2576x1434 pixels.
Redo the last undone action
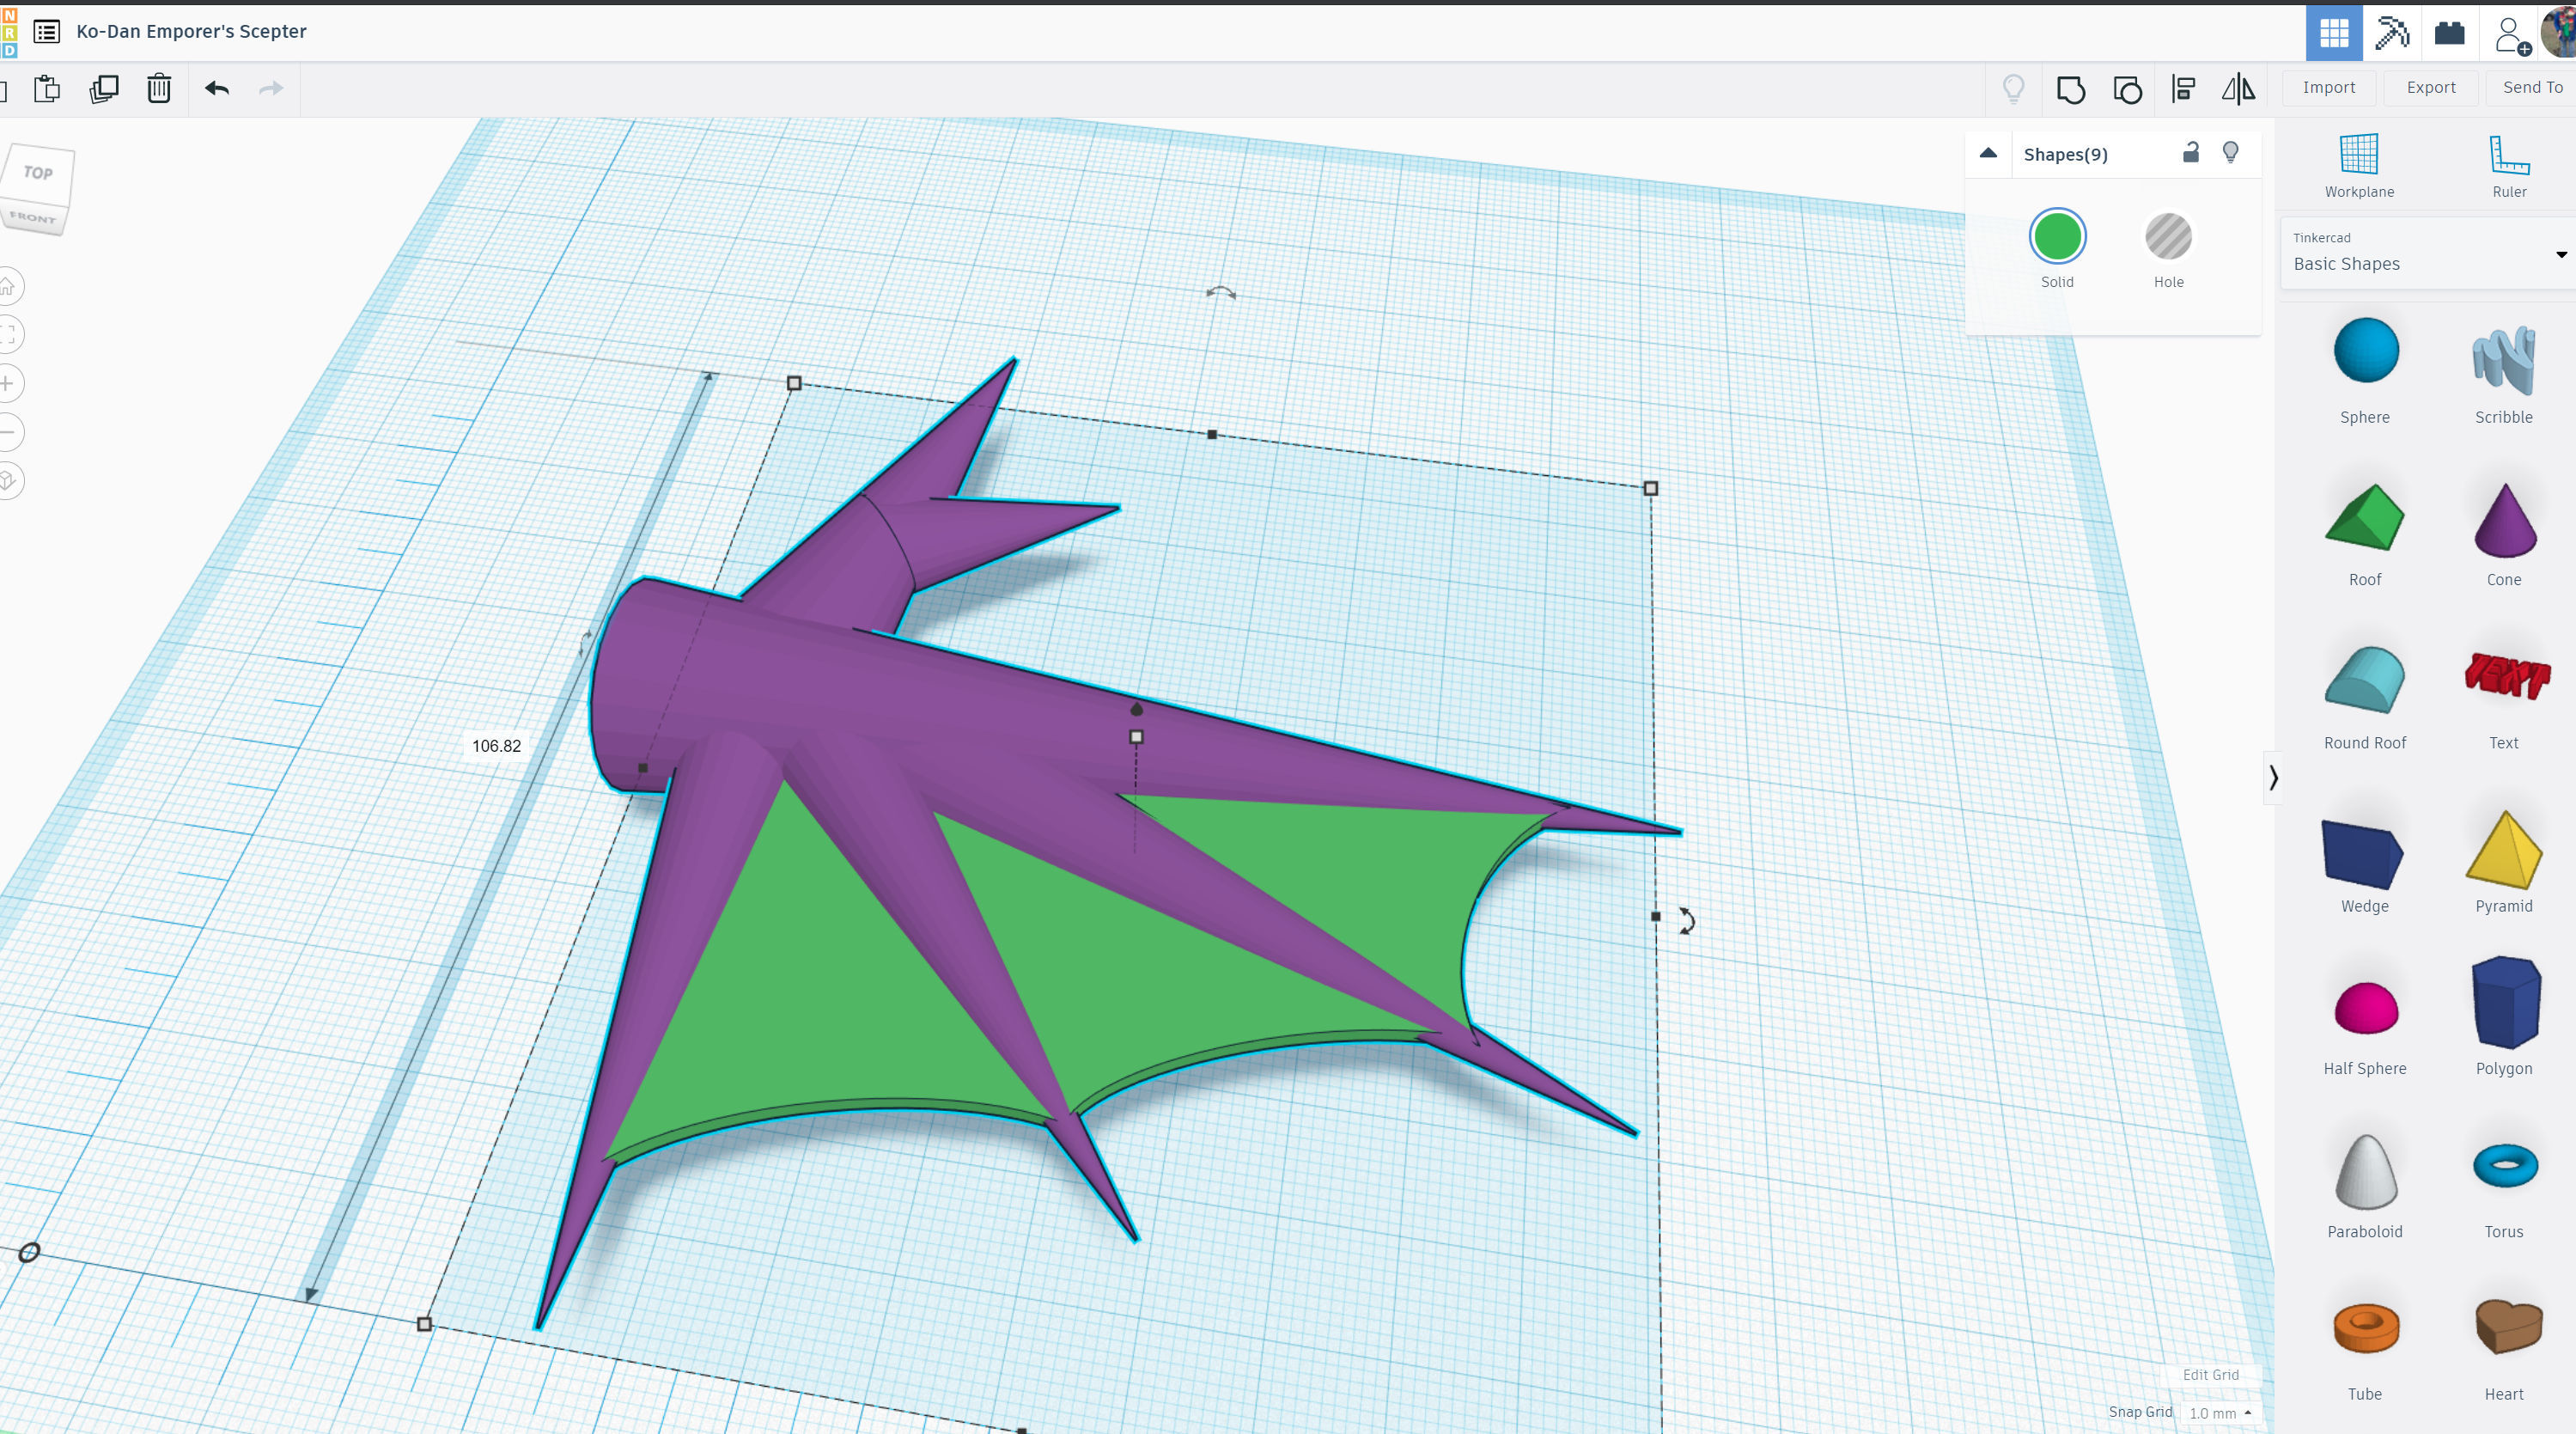[x=271, y=88]
